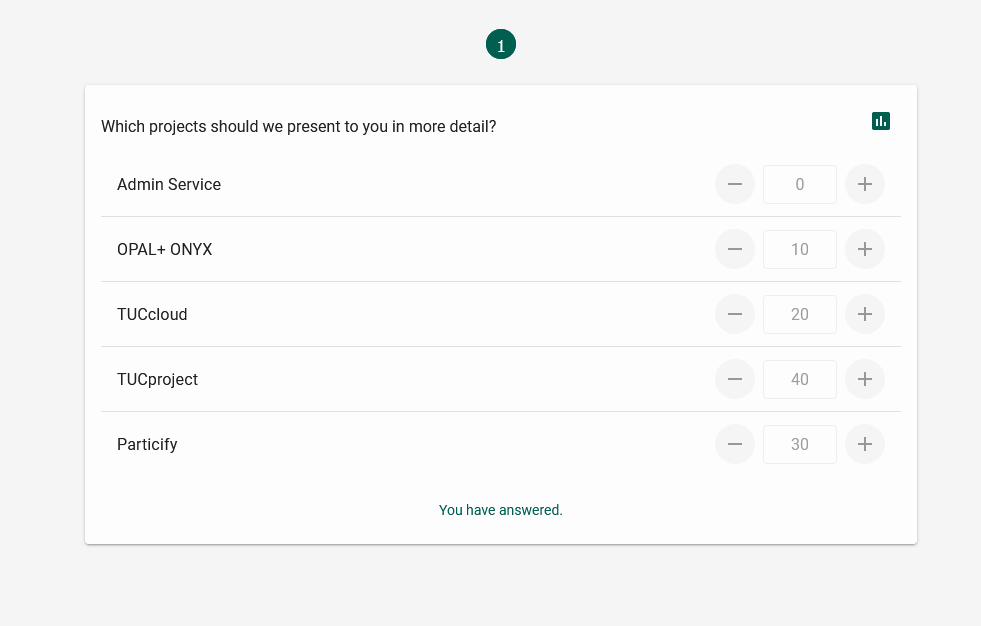Open the results chart icon

click(880, 121)
